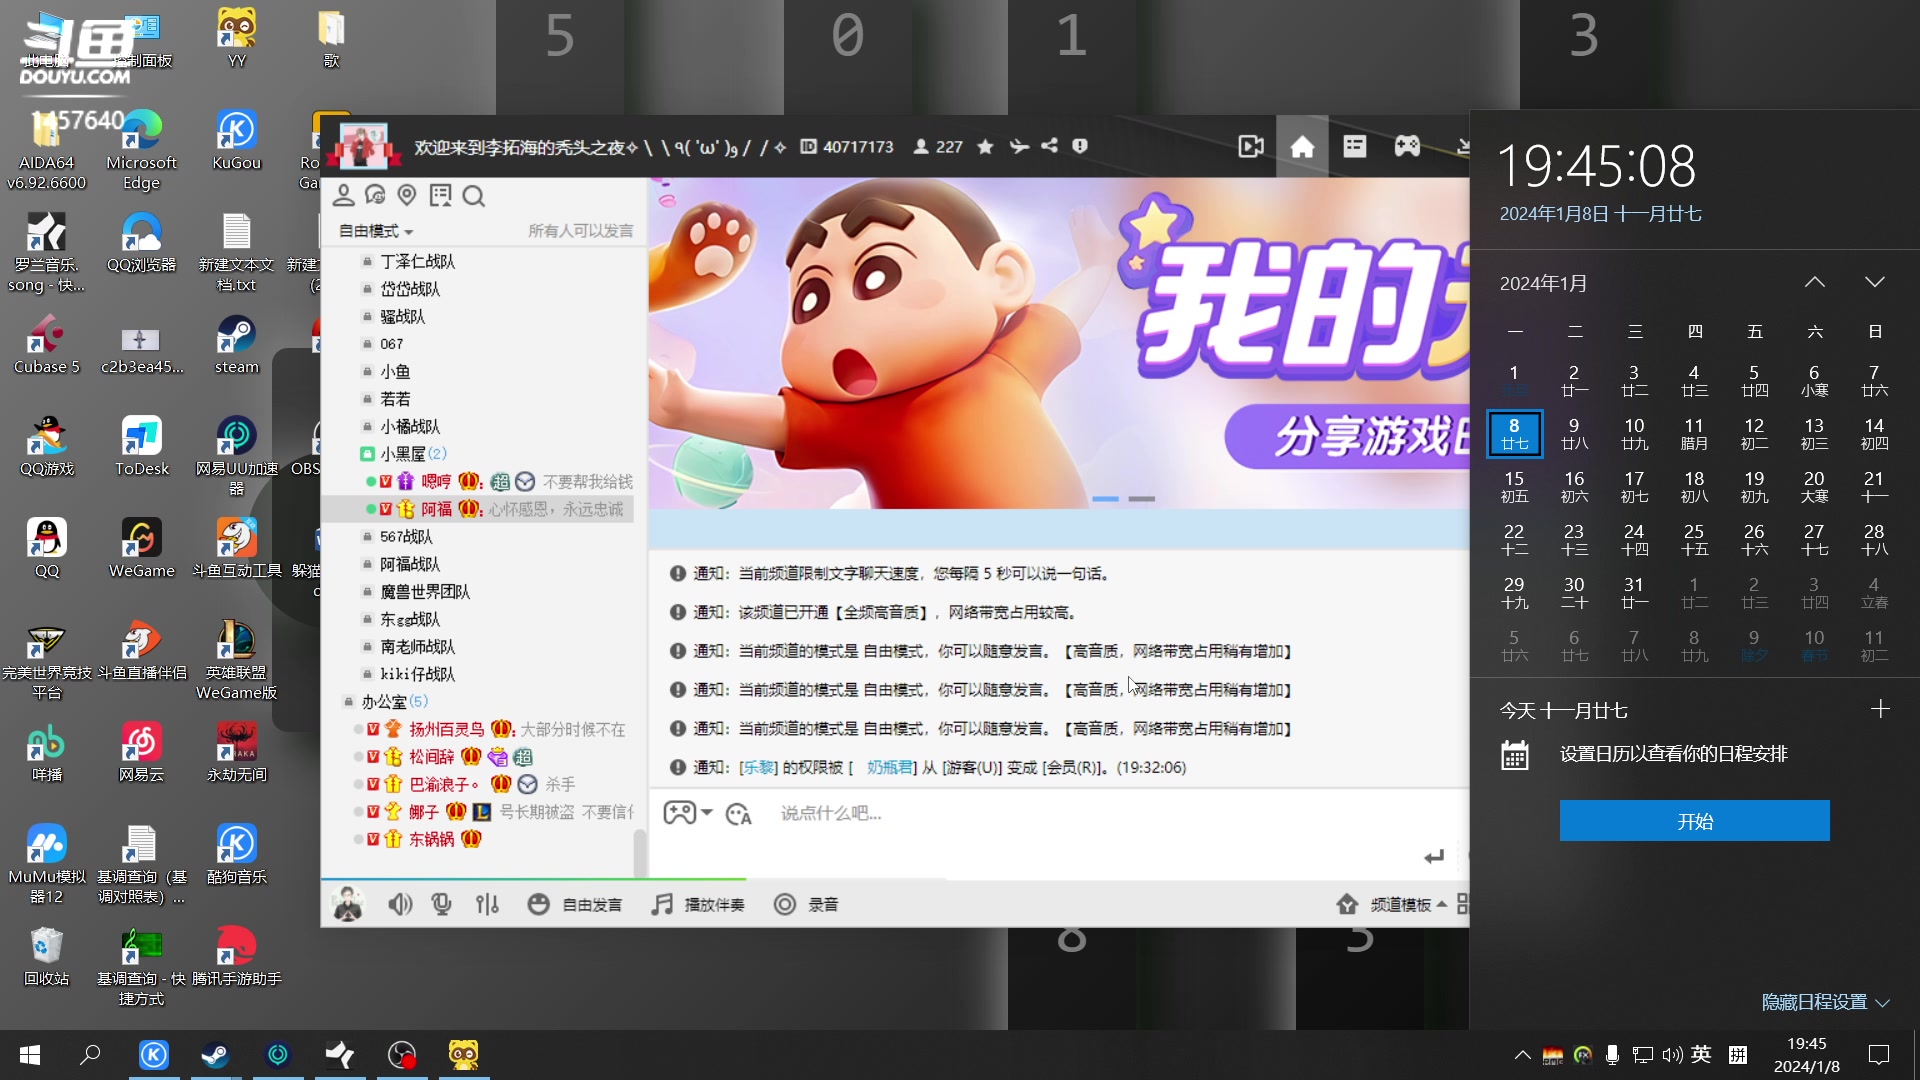Open the audio mixer settings icon
1920x1080 pixels.
coord(487,904)
